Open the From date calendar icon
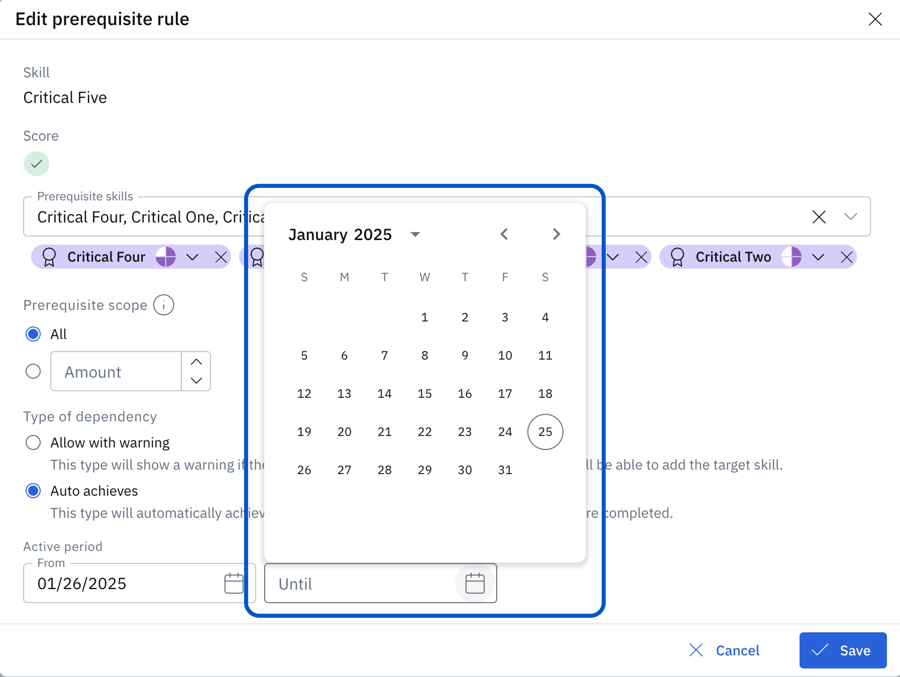The image size is (900, 677). 234,584
